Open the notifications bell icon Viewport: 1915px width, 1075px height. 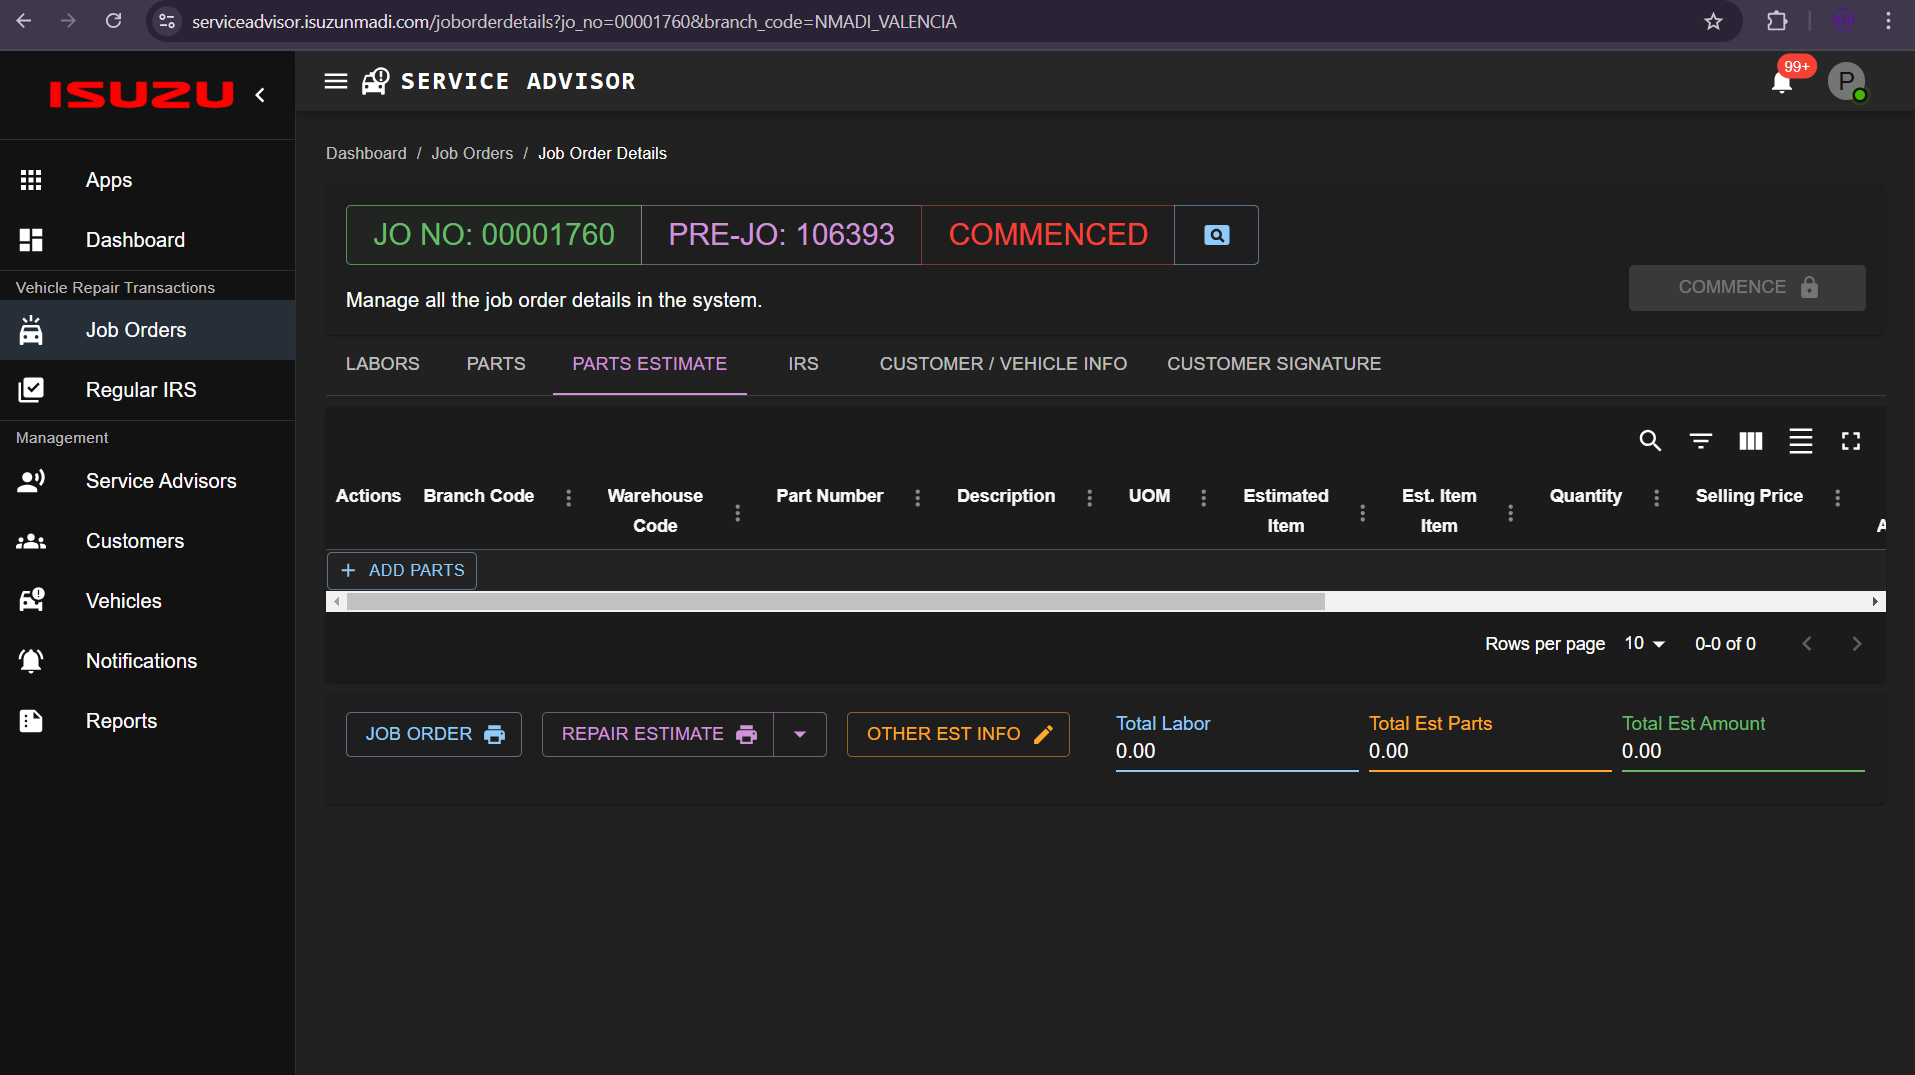tap(1782, 82)
